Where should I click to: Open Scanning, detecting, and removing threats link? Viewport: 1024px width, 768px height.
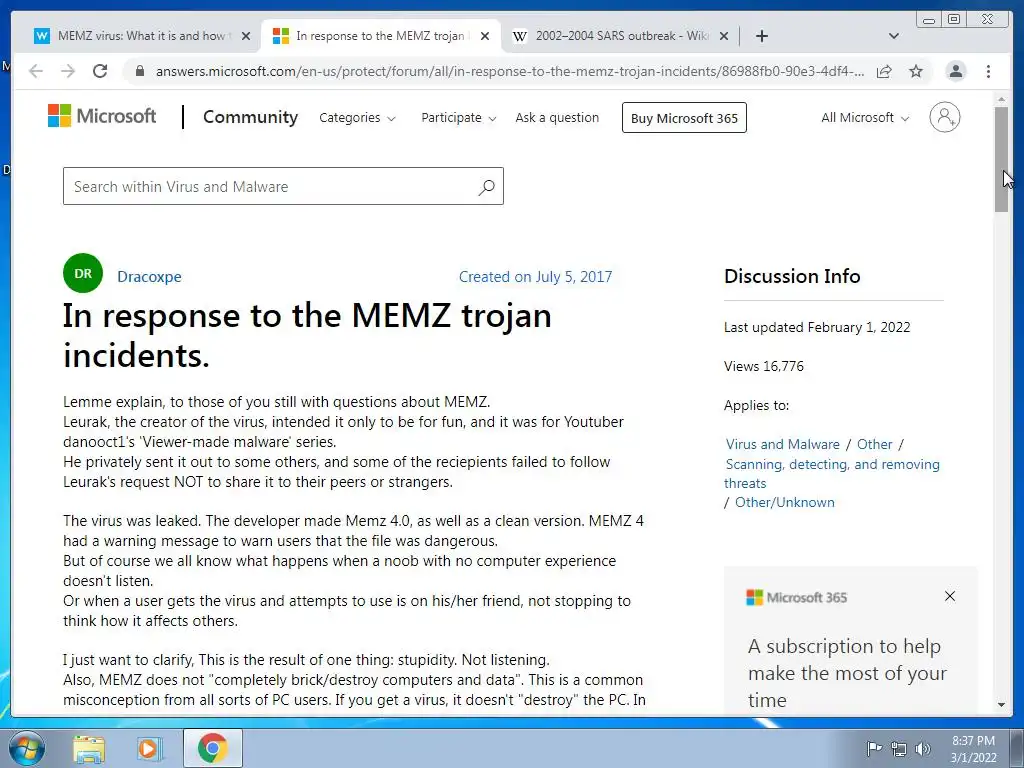tap(832, 473)
